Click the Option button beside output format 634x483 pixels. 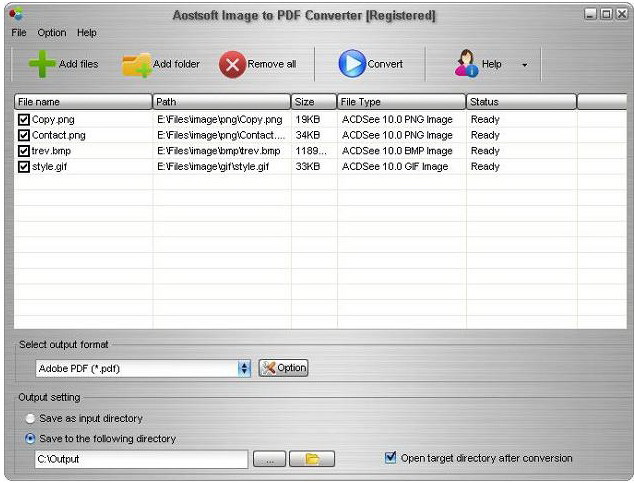point(283,368)
